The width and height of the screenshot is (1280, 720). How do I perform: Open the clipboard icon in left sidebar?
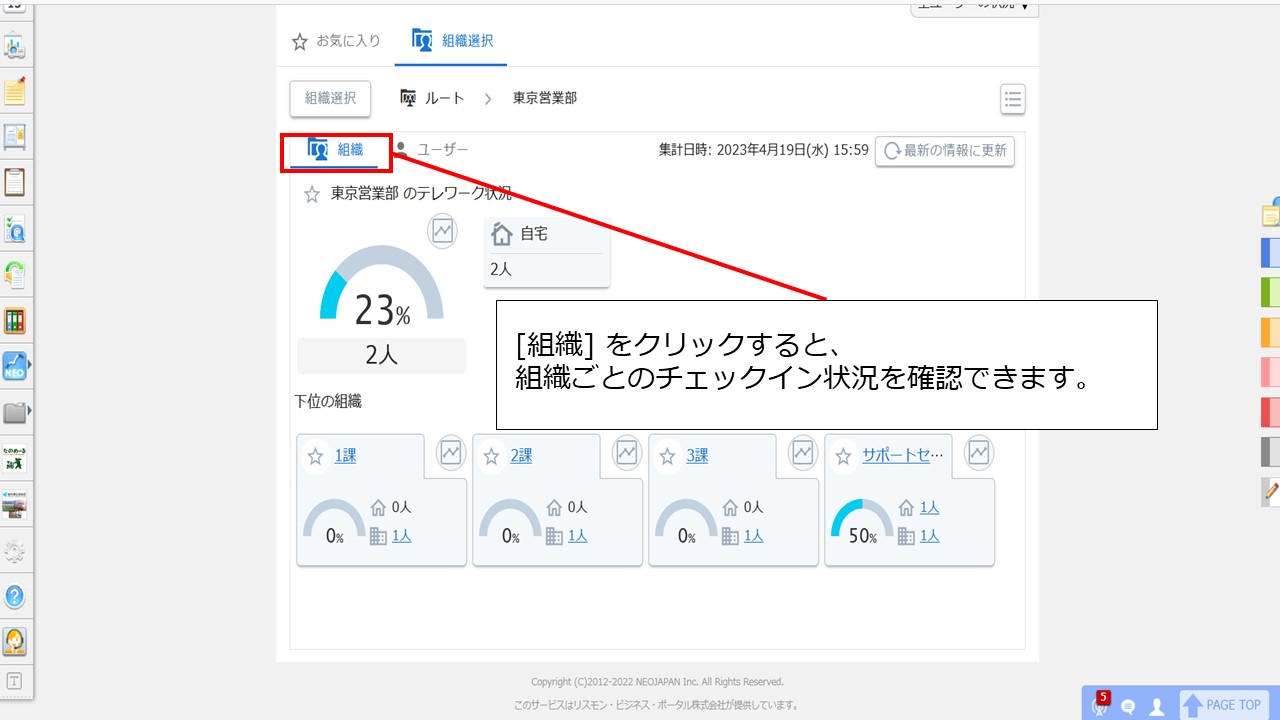(x=15, y=182)
